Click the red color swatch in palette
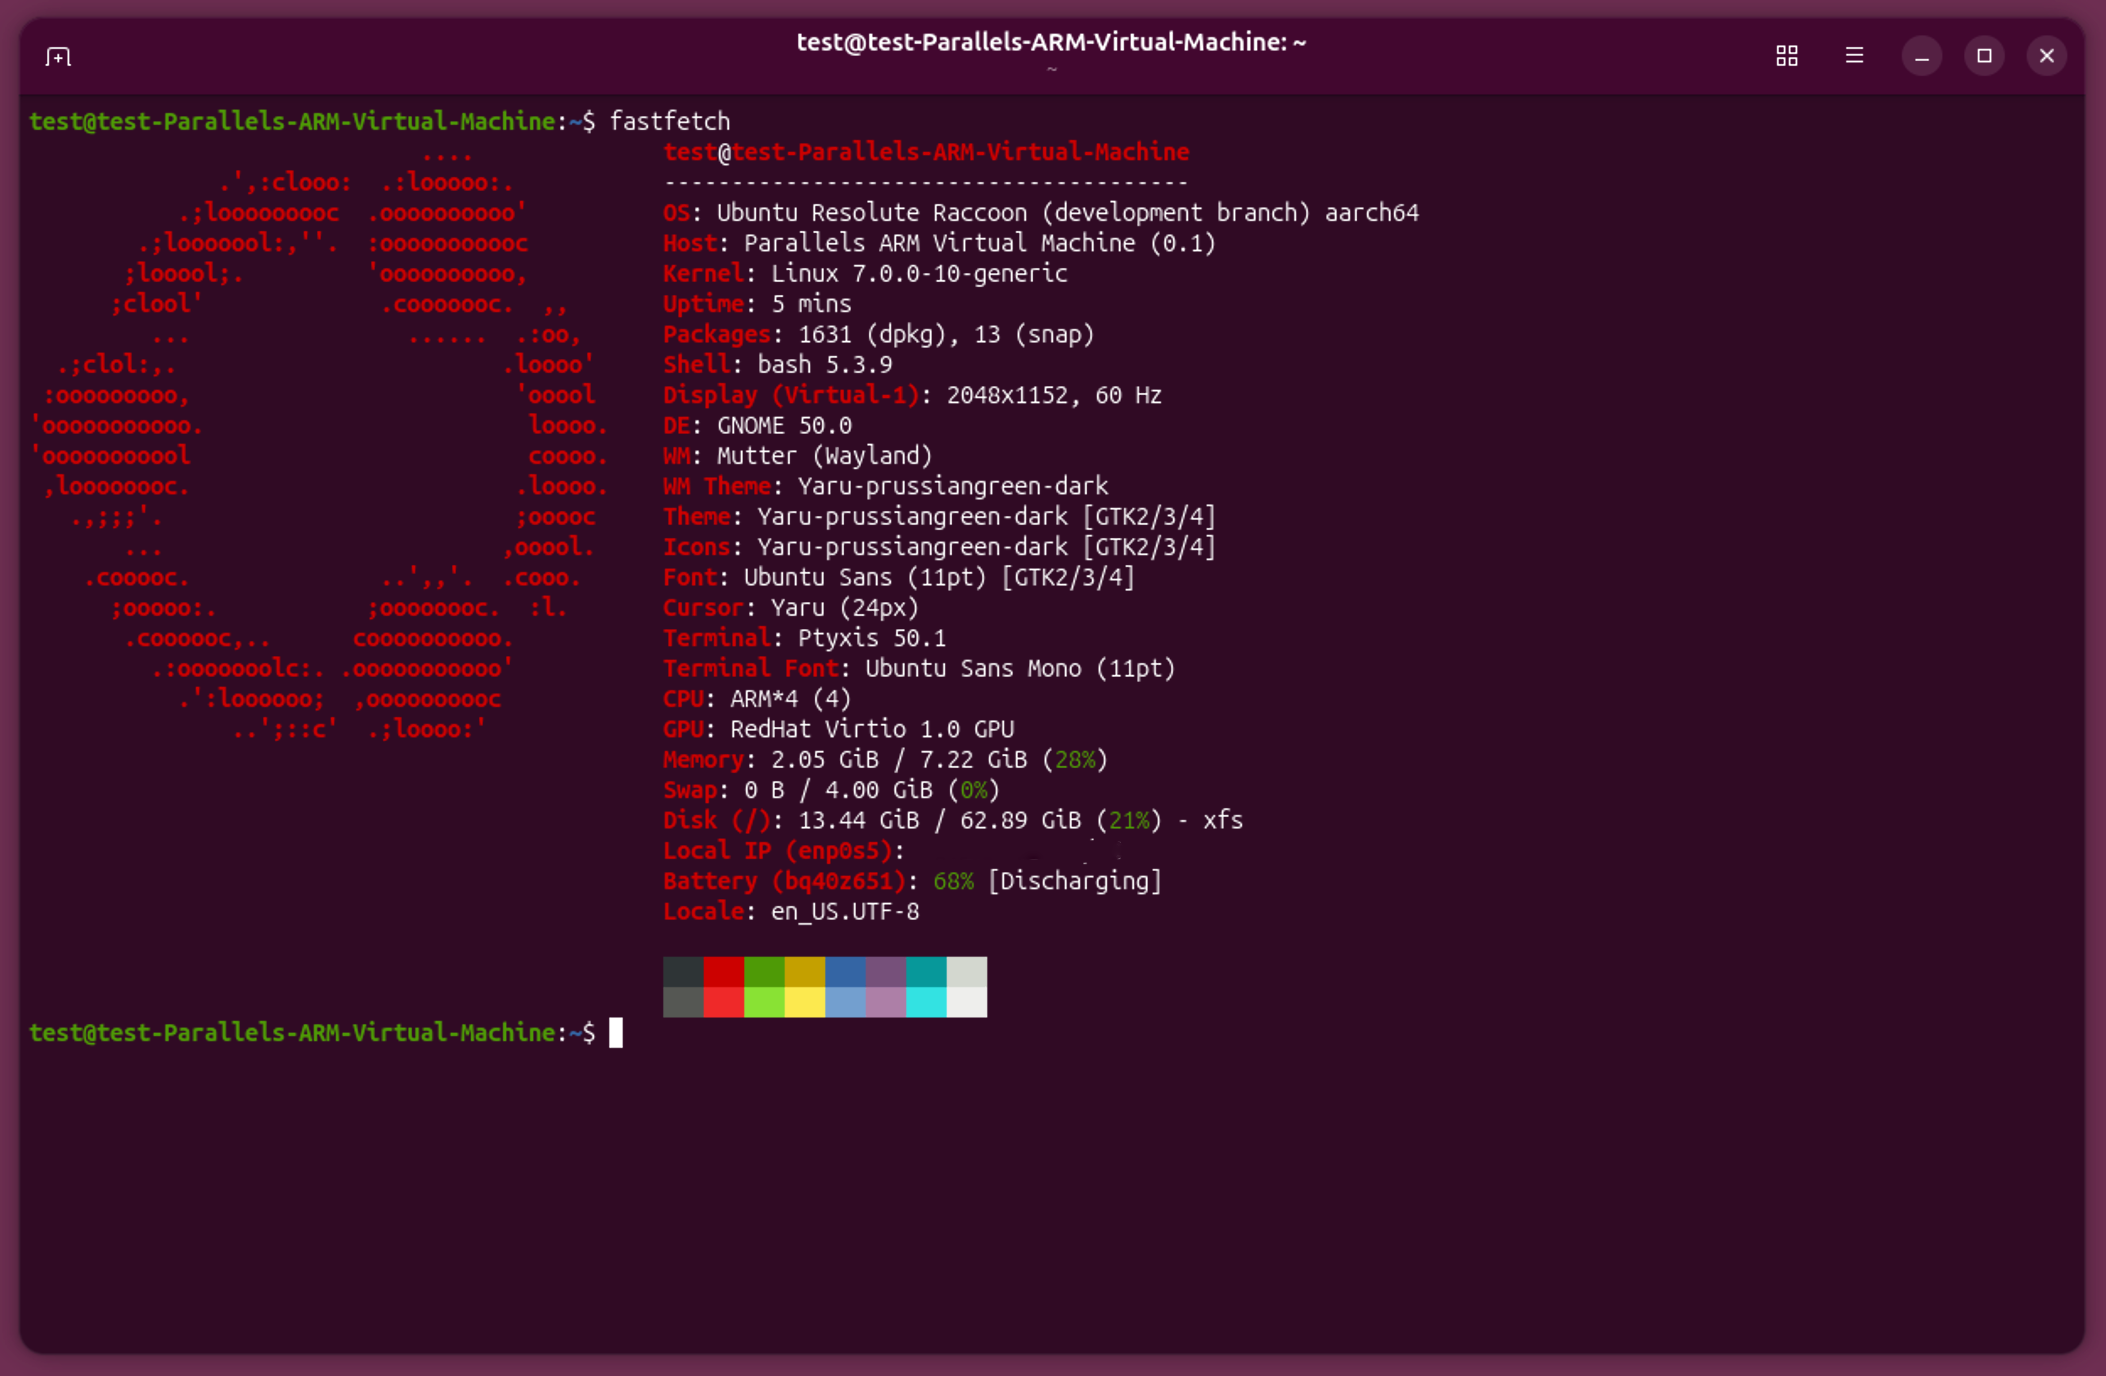2106x1376 pixels. click(x=723, y=971)
